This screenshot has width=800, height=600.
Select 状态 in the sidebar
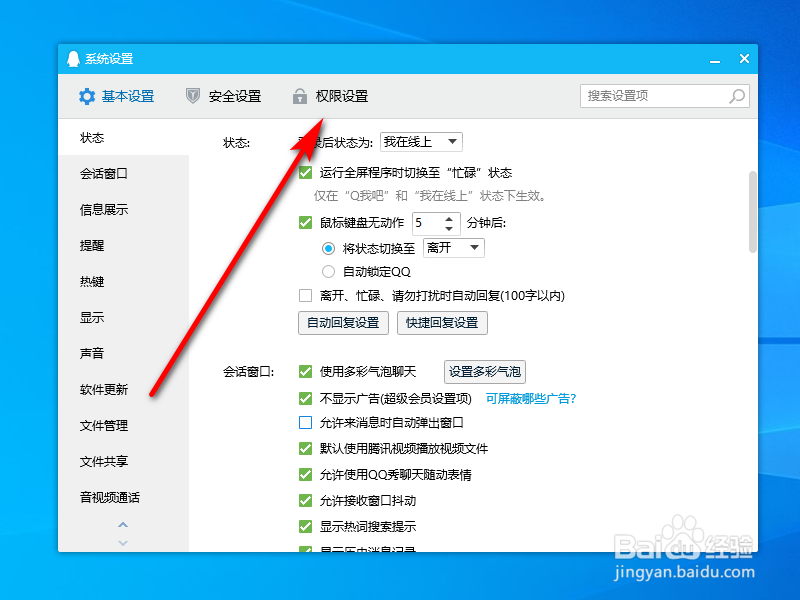pos(123,138)
